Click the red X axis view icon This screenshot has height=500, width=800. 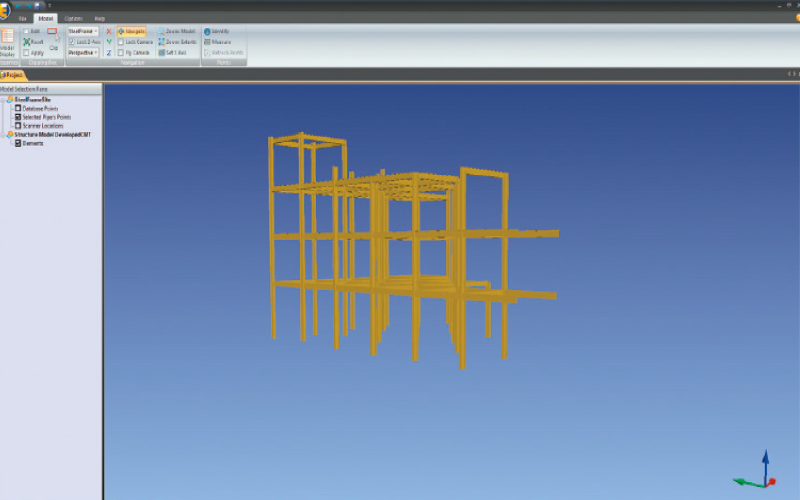[109, 31]
